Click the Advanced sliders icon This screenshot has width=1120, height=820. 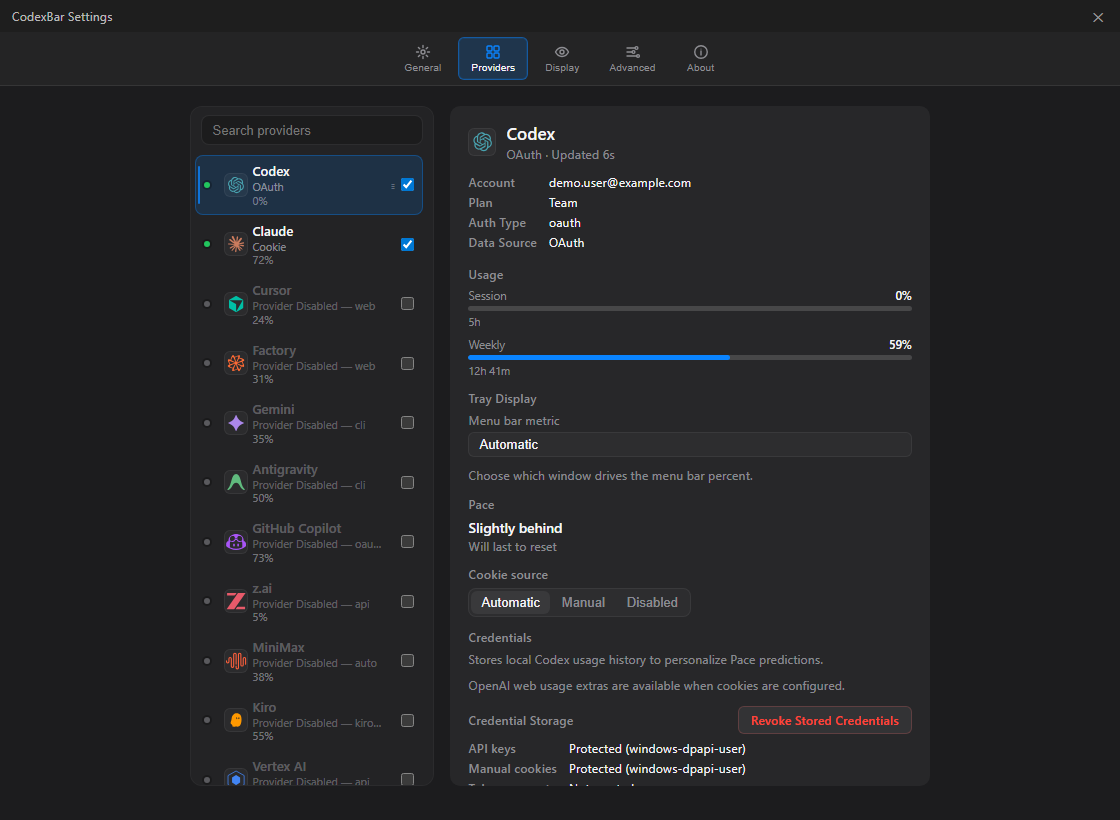(x=632, y=52)
